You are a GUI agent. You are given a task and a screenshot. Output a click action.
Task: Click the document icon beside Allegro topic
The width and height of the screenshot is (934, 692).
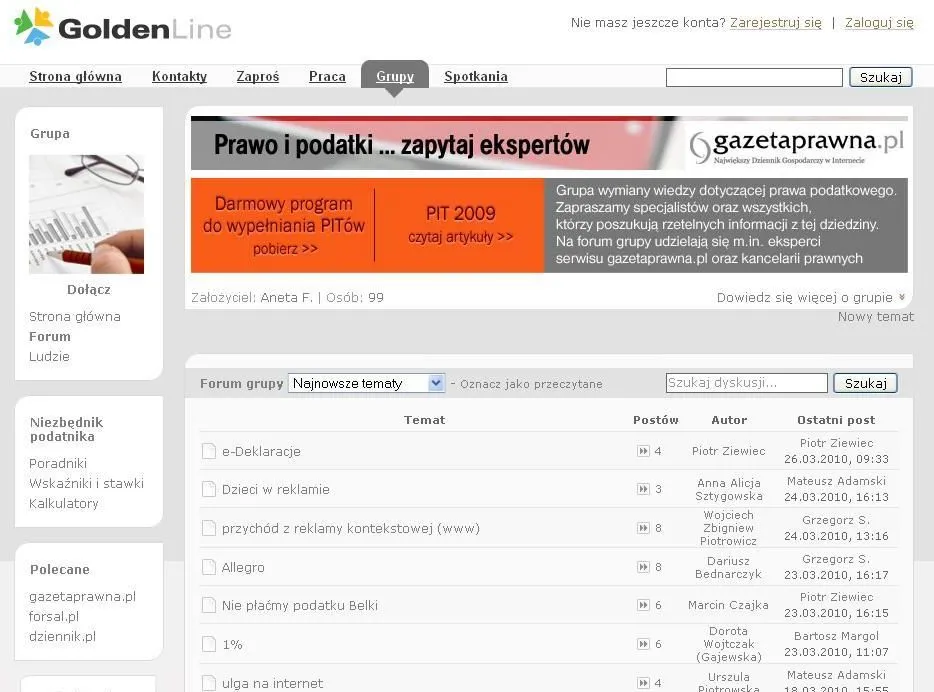[x=209, y=567]
